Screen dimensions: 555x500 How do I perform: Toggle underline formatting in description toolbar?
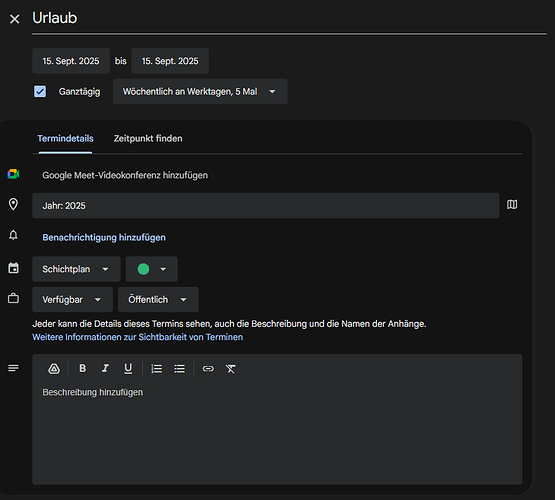(x=128, y=368)
